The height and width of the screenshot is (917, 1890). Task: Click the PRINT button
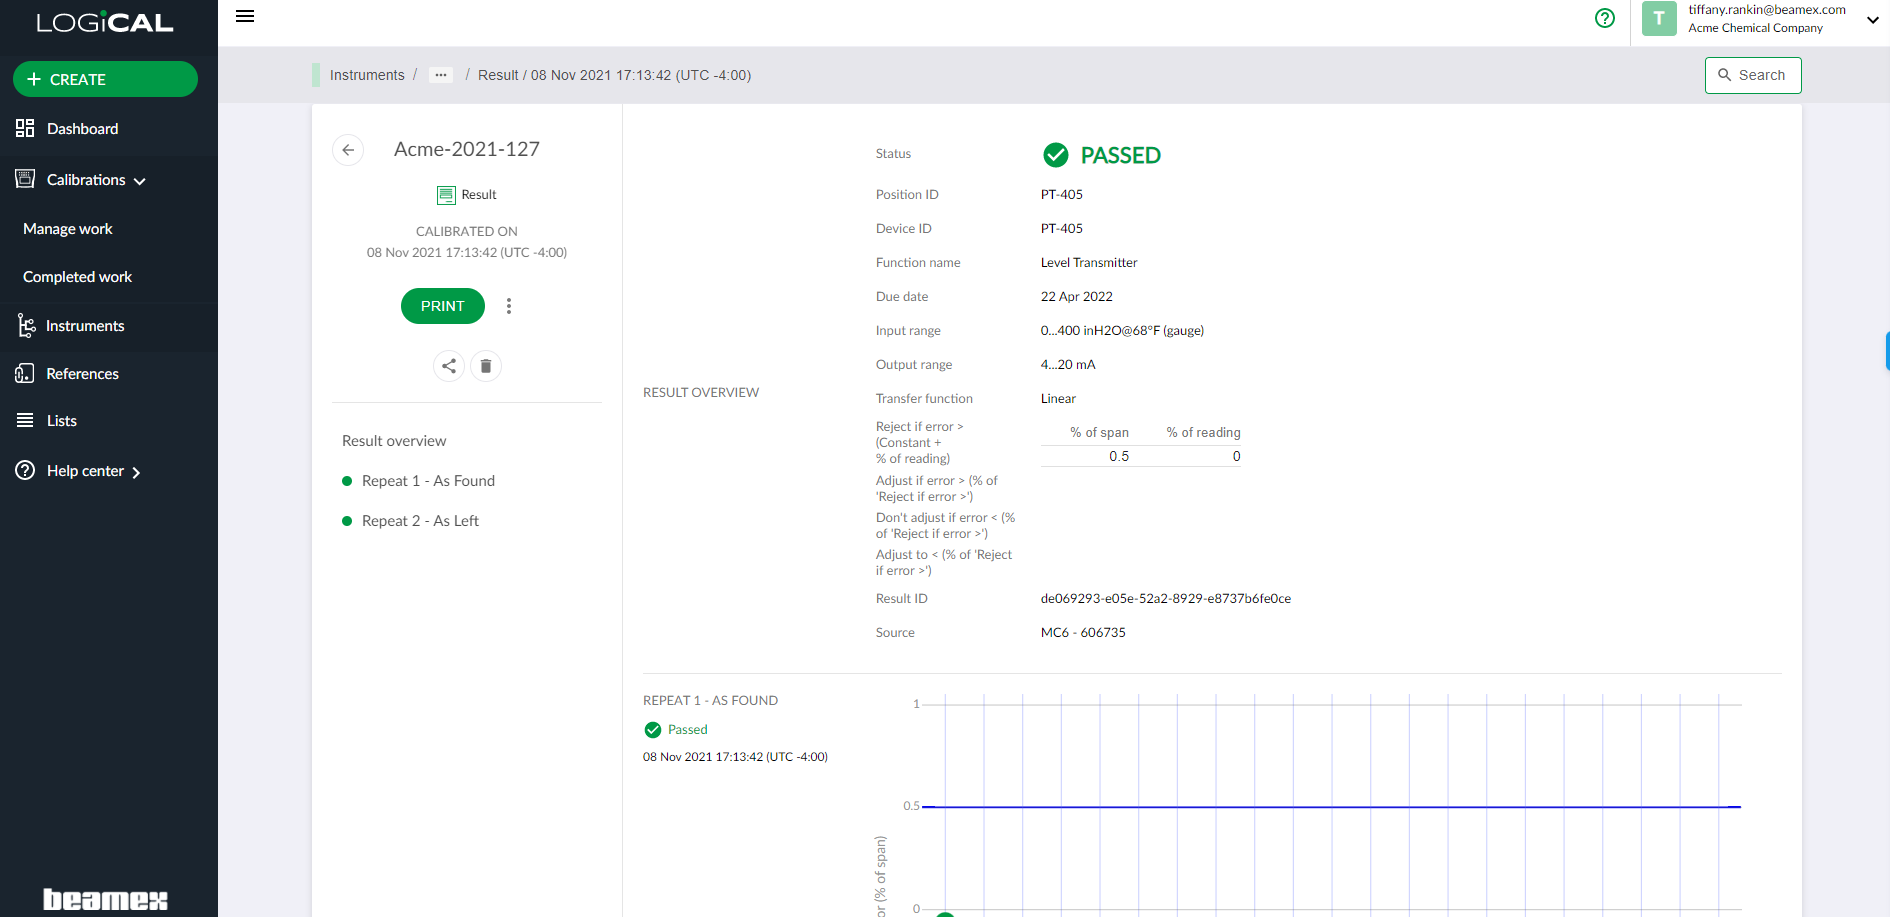pos(442,306)
